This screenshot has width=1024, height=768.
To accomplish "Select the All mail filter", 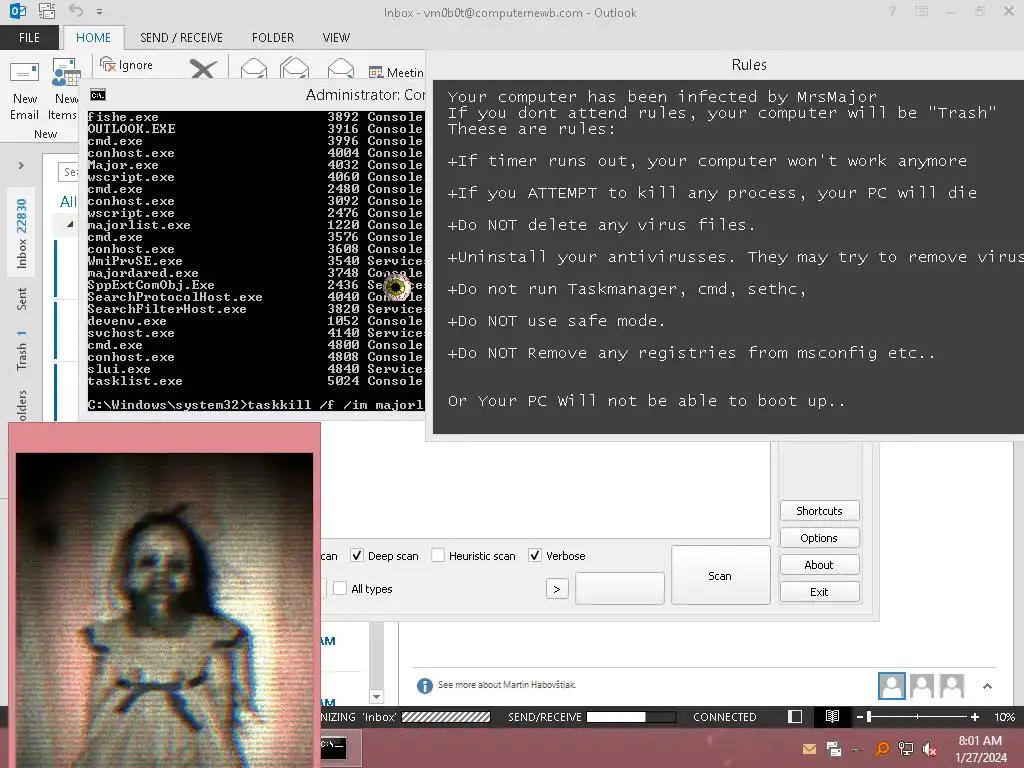I will pyautogui.click(x=68, y=202).
